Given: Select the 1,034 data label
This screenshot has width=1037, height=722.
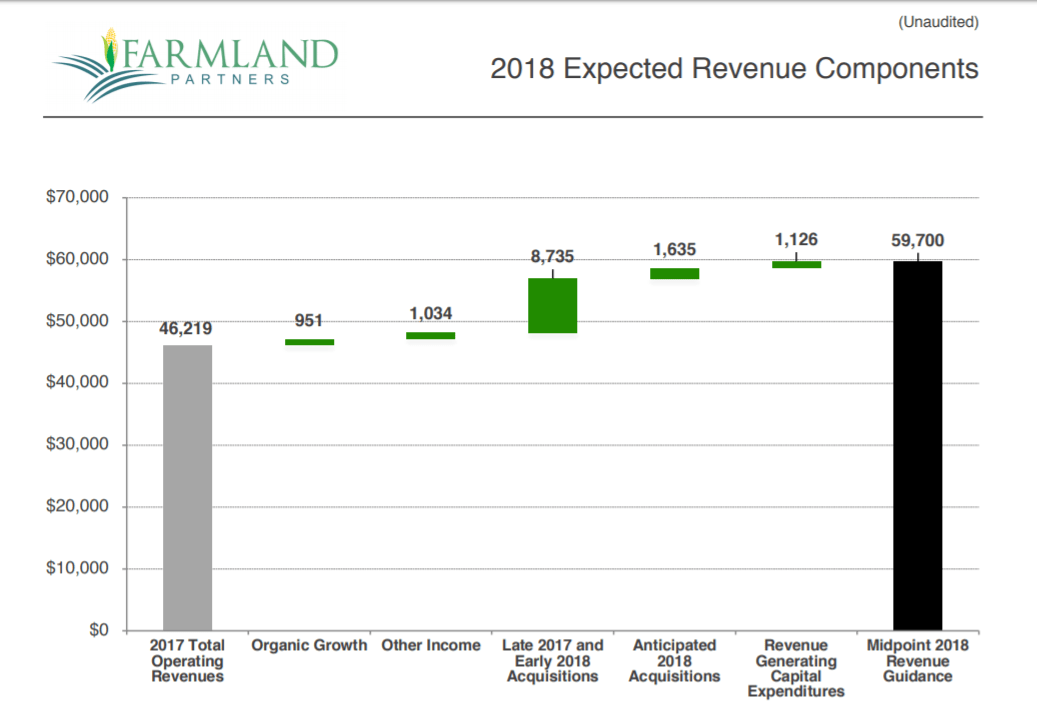Looking at the screenshot, I should [431, 313].
